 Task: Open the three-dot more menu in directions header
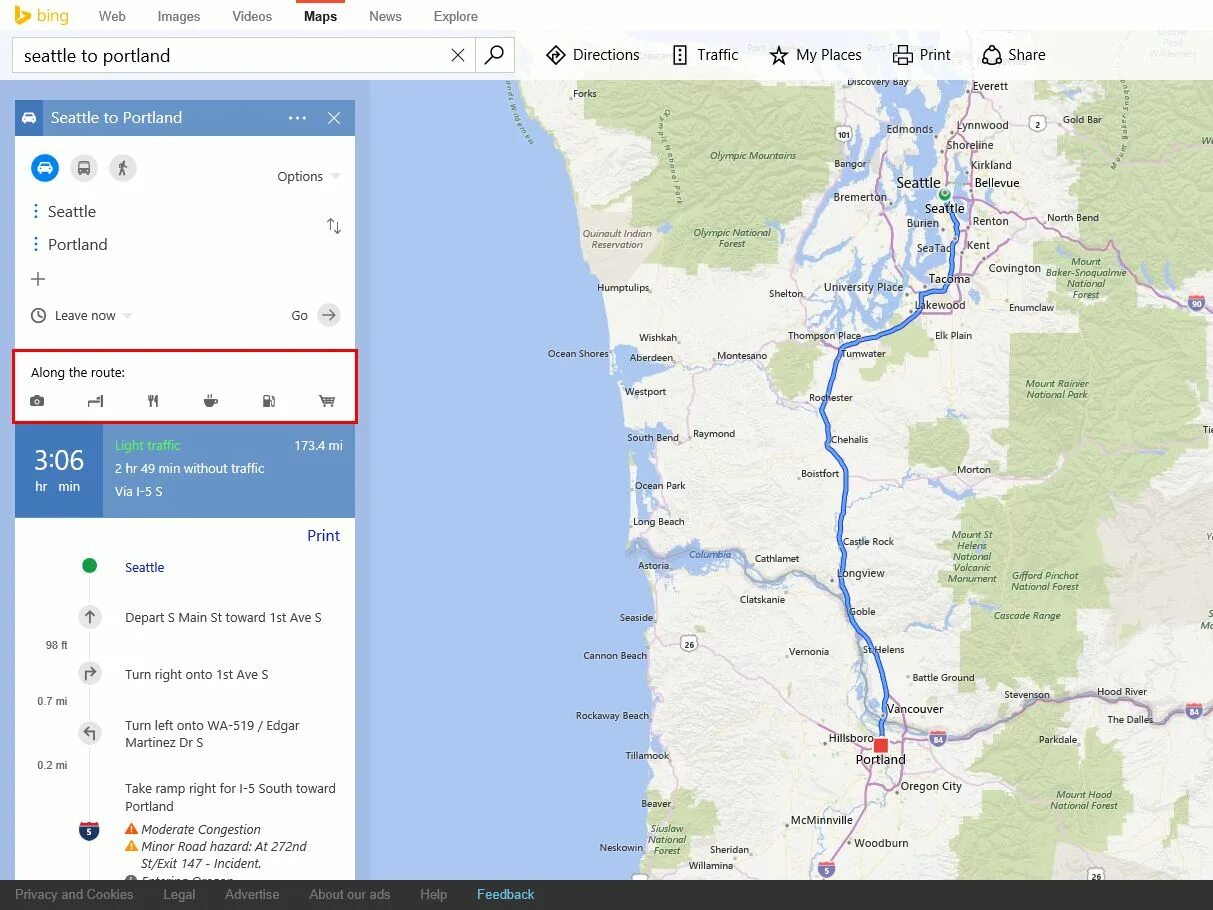pos(297,118)
